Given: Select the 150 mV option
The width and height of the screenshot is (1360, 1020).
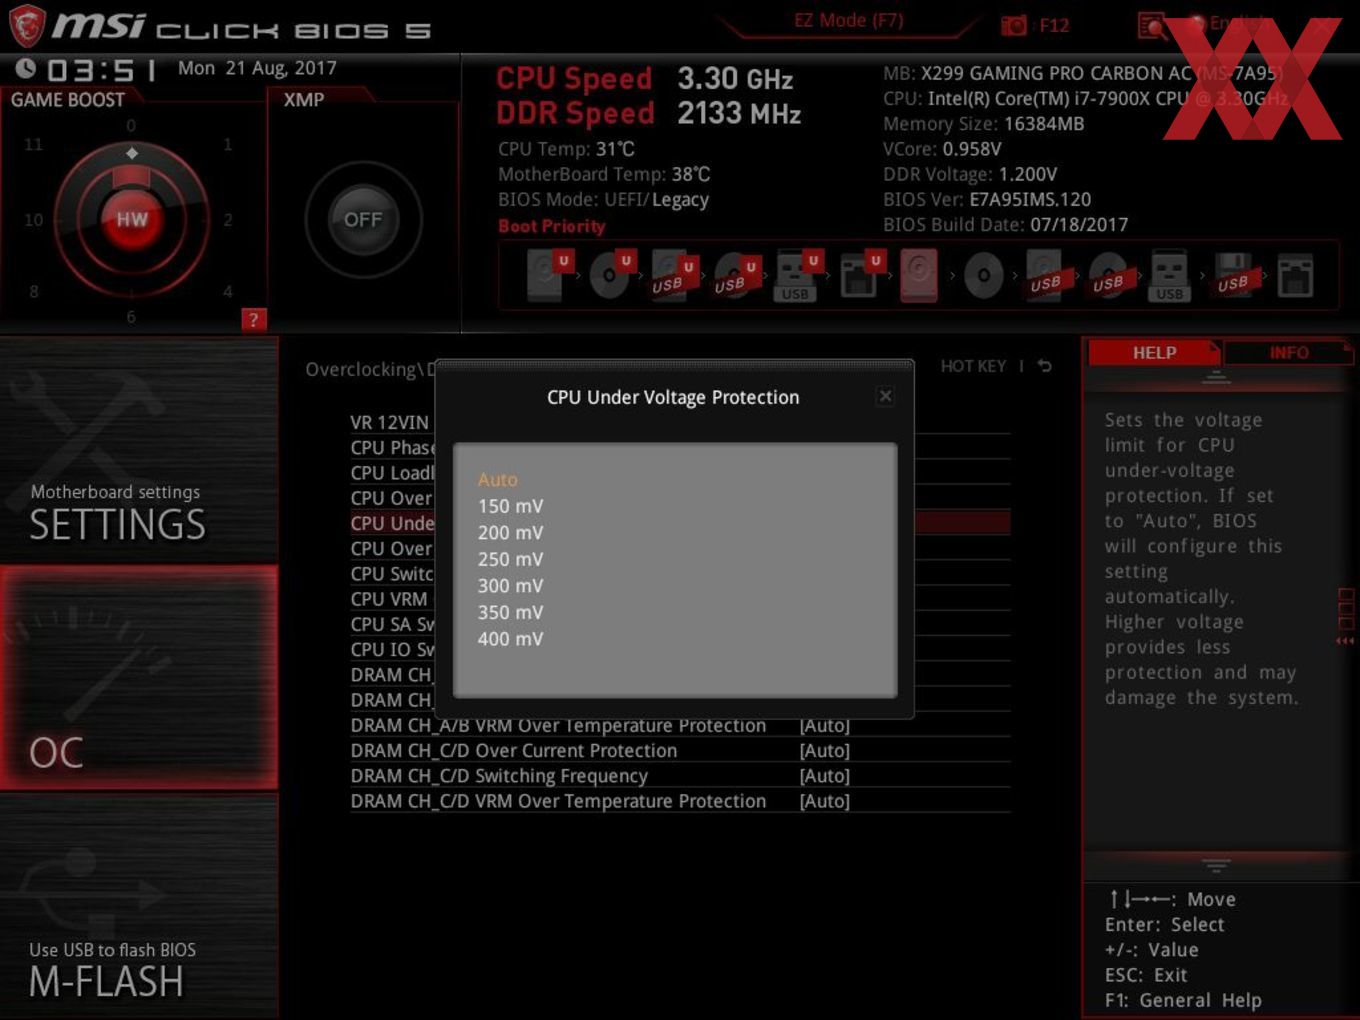Looking at the screenshot, I should 510,506.
